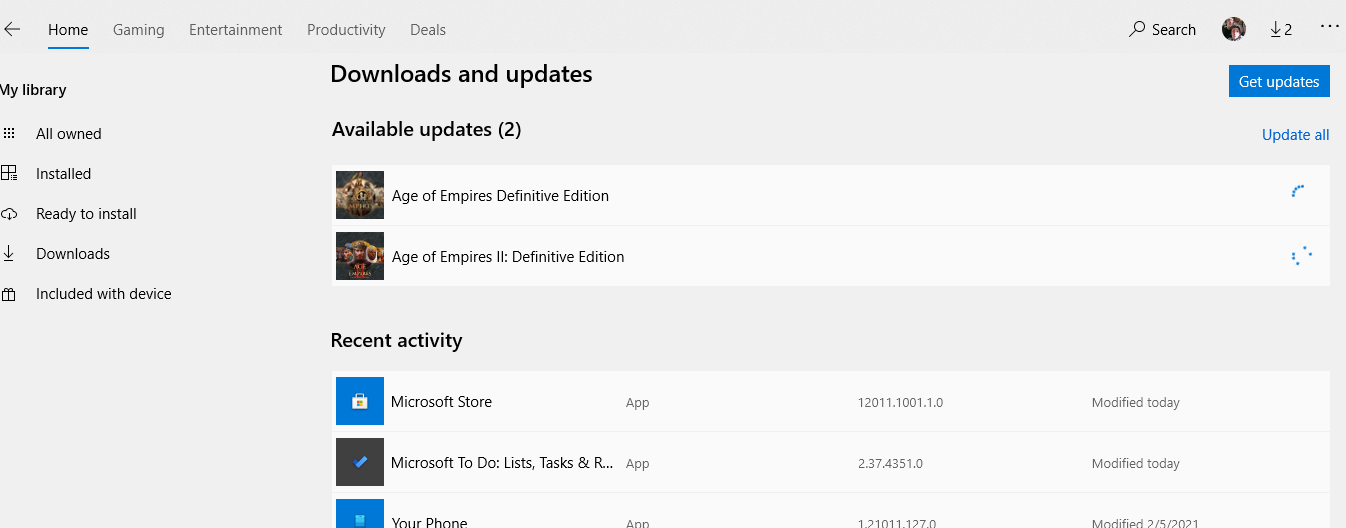Click the Search magnifier icon
The height and width of the screenshot is (528, 1346).
coord(1137,30)
